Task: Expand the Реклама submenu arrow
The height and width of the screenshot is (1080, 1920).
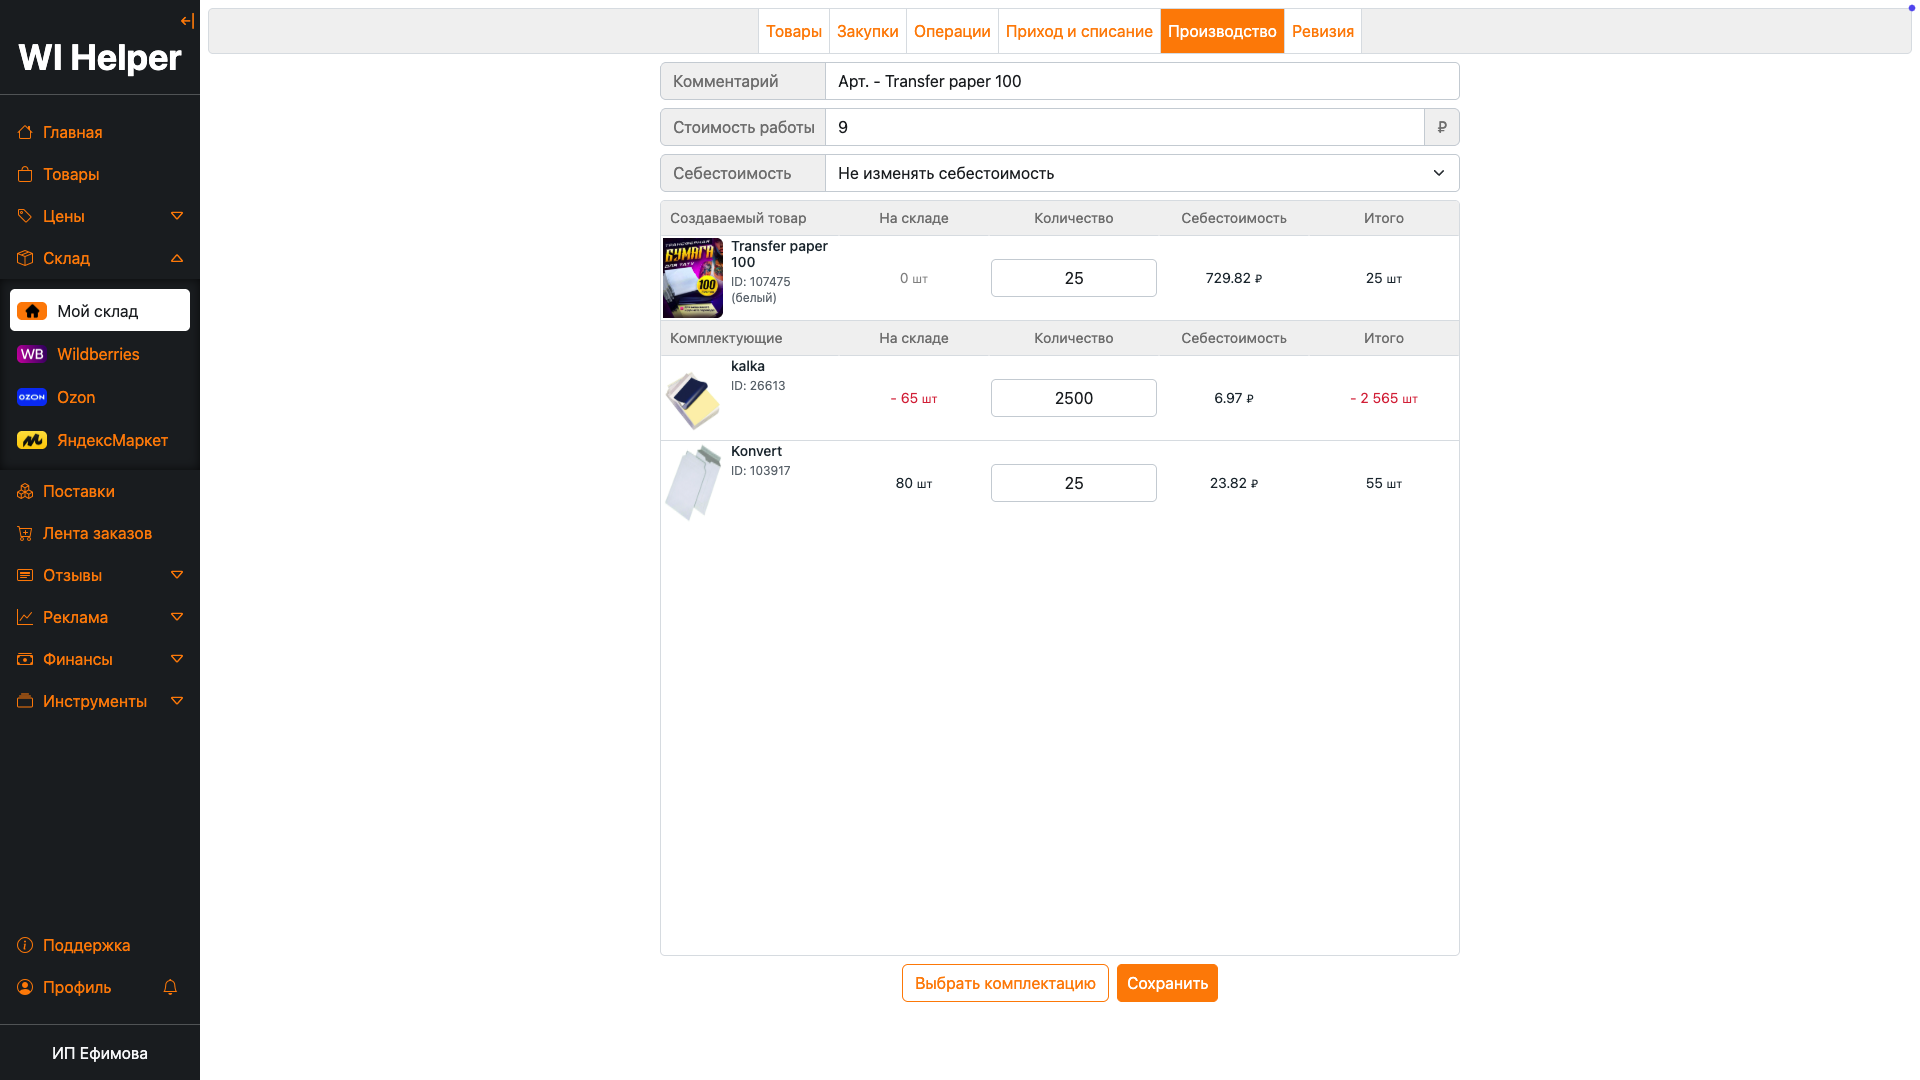Action: tap(177, 617)
